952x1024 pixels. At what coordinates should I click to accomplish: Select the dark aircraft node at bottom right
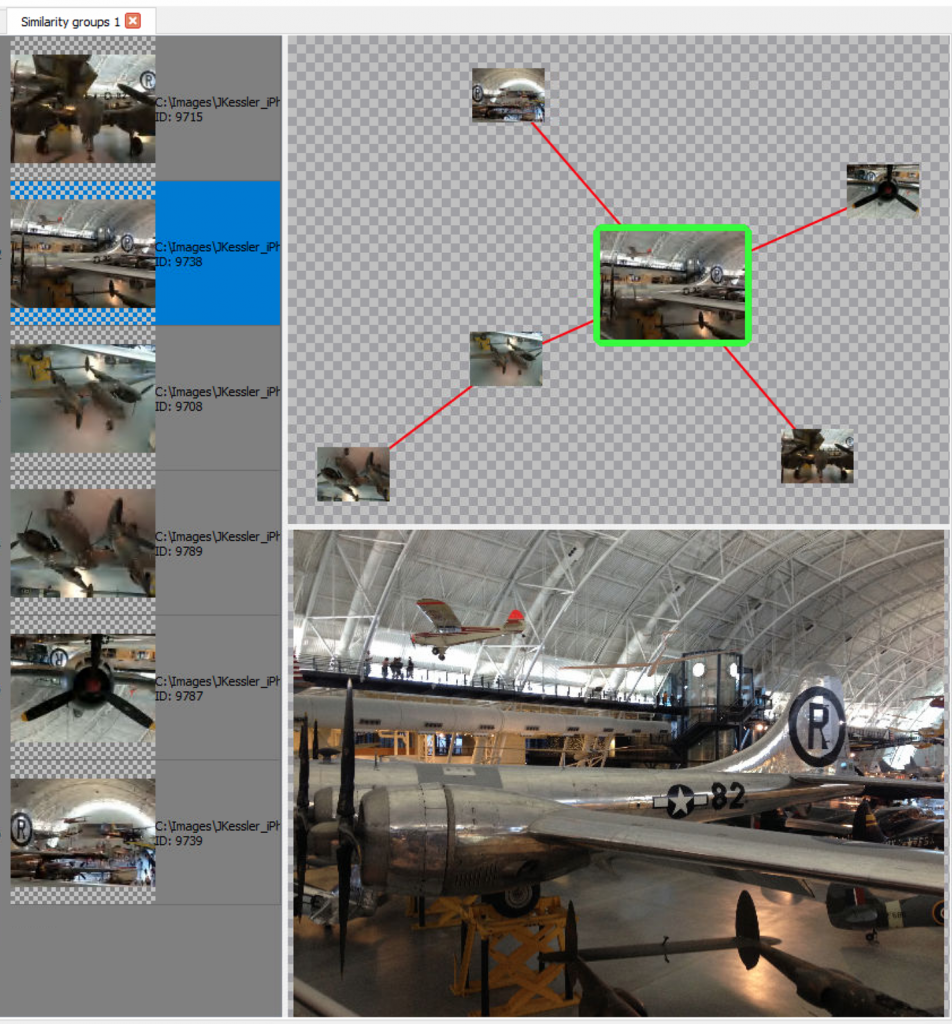point(817,456)
